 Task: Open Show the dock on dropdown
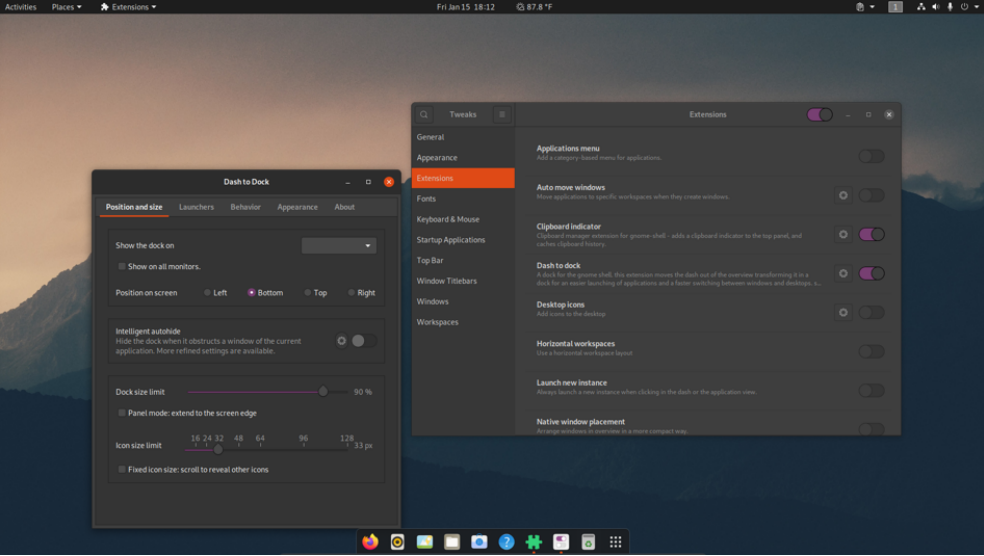coord(339,245)
